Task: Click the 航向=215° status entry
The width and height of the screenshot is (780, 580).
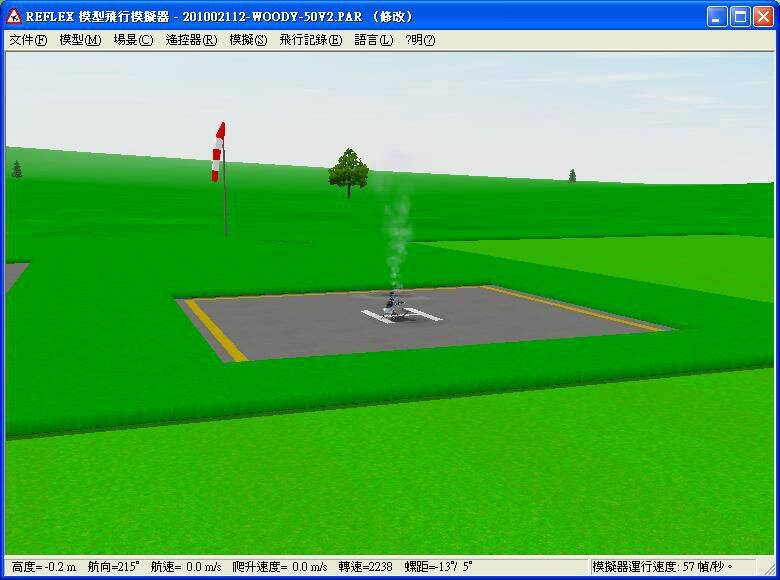Action: click(x=113, y=567)
